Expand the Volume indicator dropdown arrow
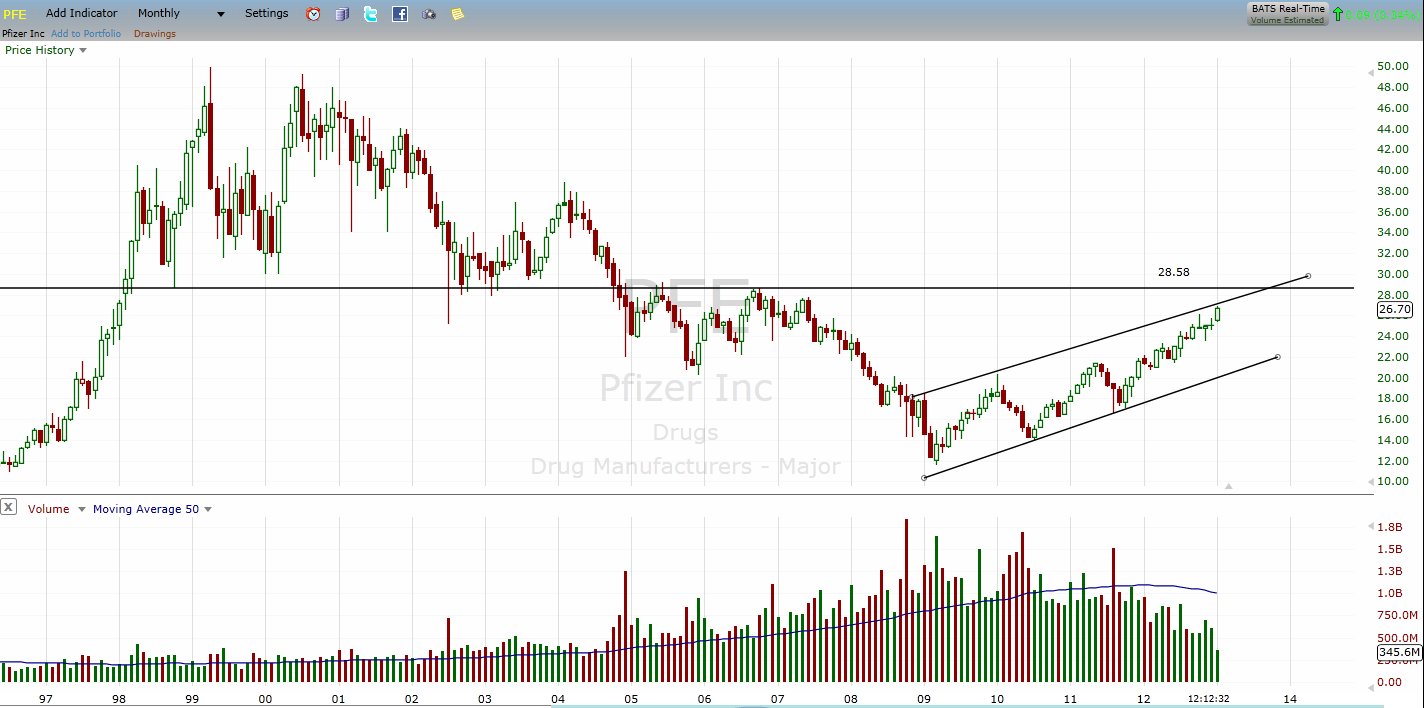 (82, 509)
